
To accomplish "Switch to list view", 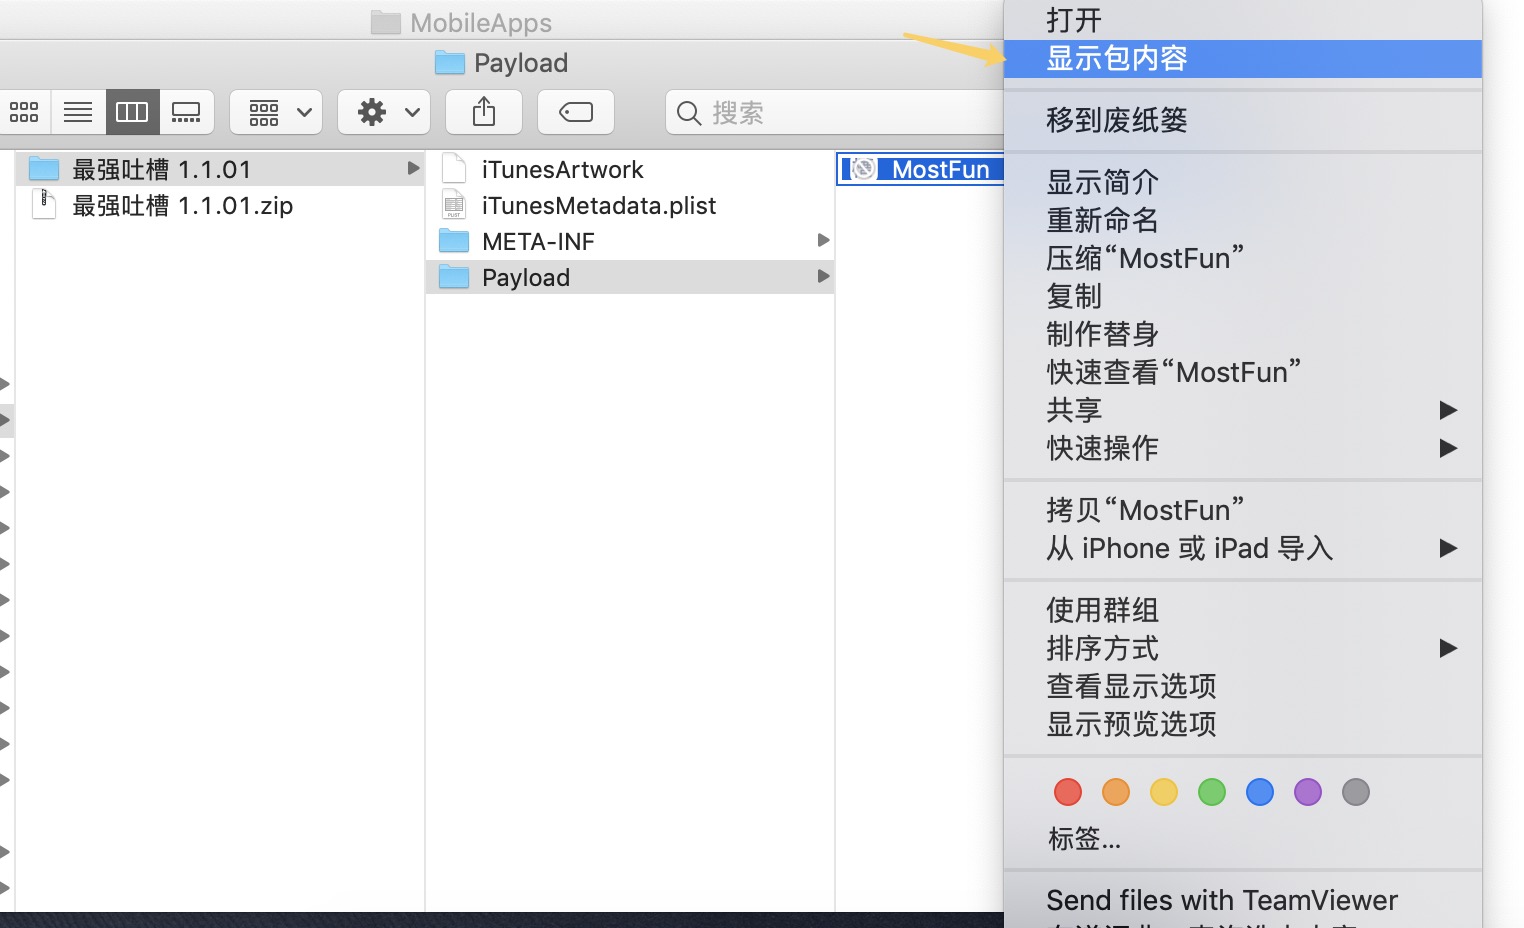I will (78, 112).
